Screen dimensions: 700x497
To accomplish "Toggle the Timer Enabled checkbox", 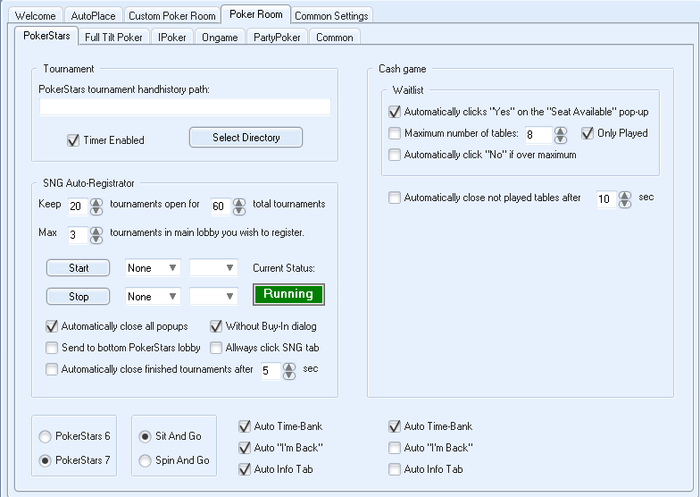I will pyautogui.click(x=72, y=140).
